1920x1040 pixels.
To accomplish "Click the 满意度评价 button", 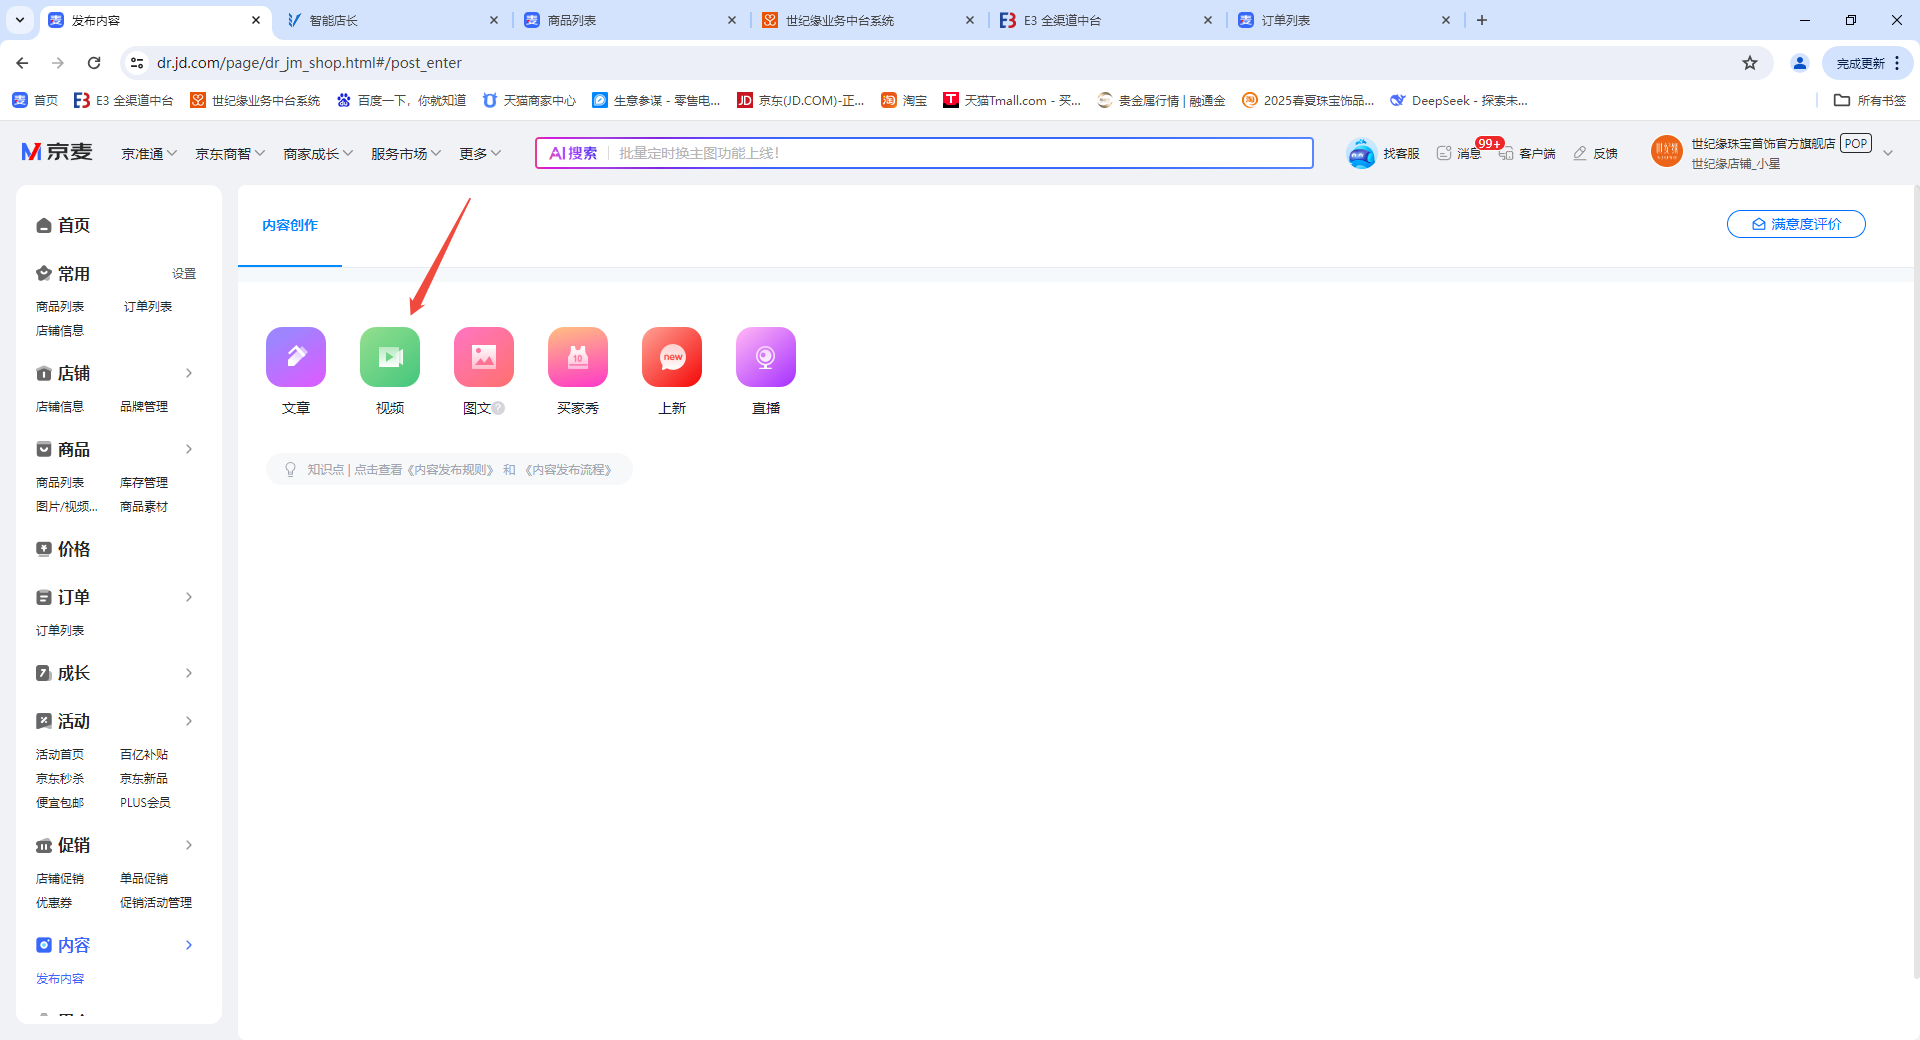I will pyautogui.click(x=1796, y=224).
